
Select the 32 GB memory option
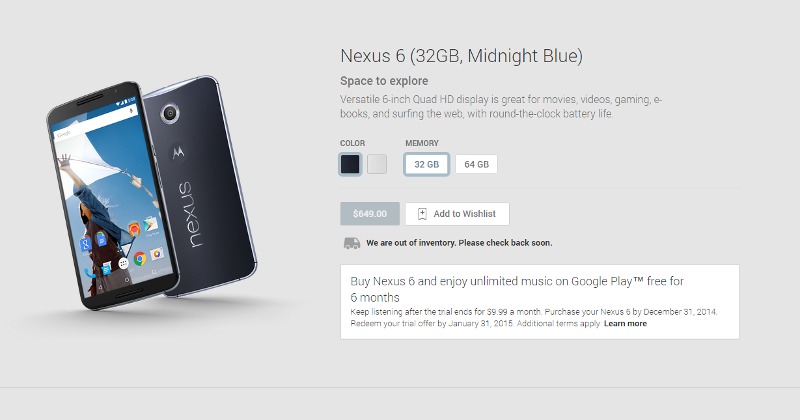[427, 164]
